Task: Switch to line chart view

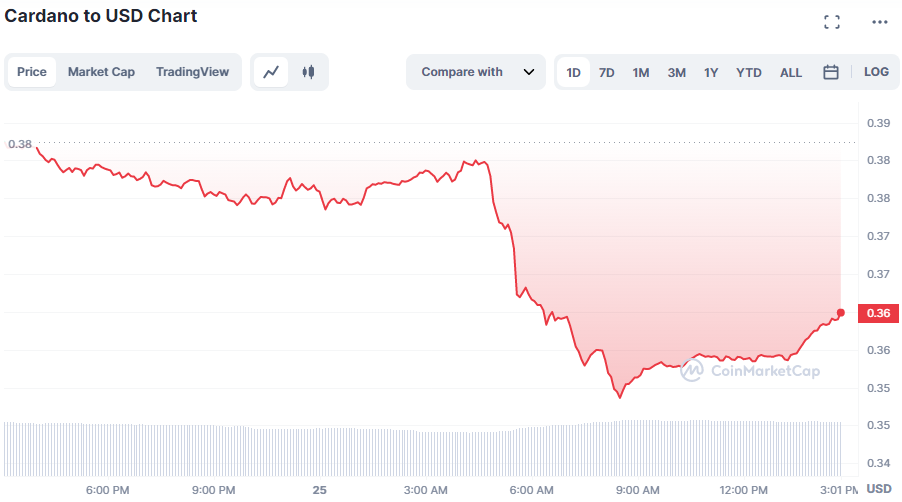Action: 271,72
